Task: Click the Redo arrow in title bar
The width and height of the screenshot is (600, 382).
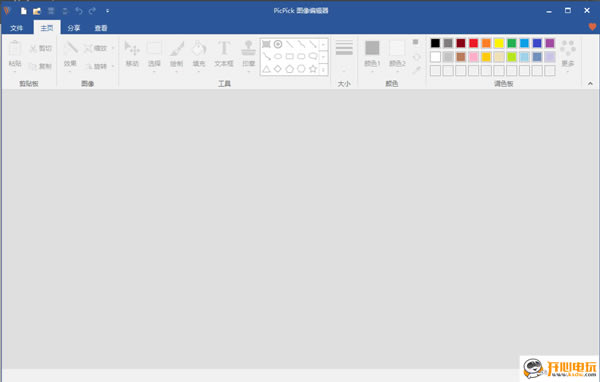Action: click(92, 11)
